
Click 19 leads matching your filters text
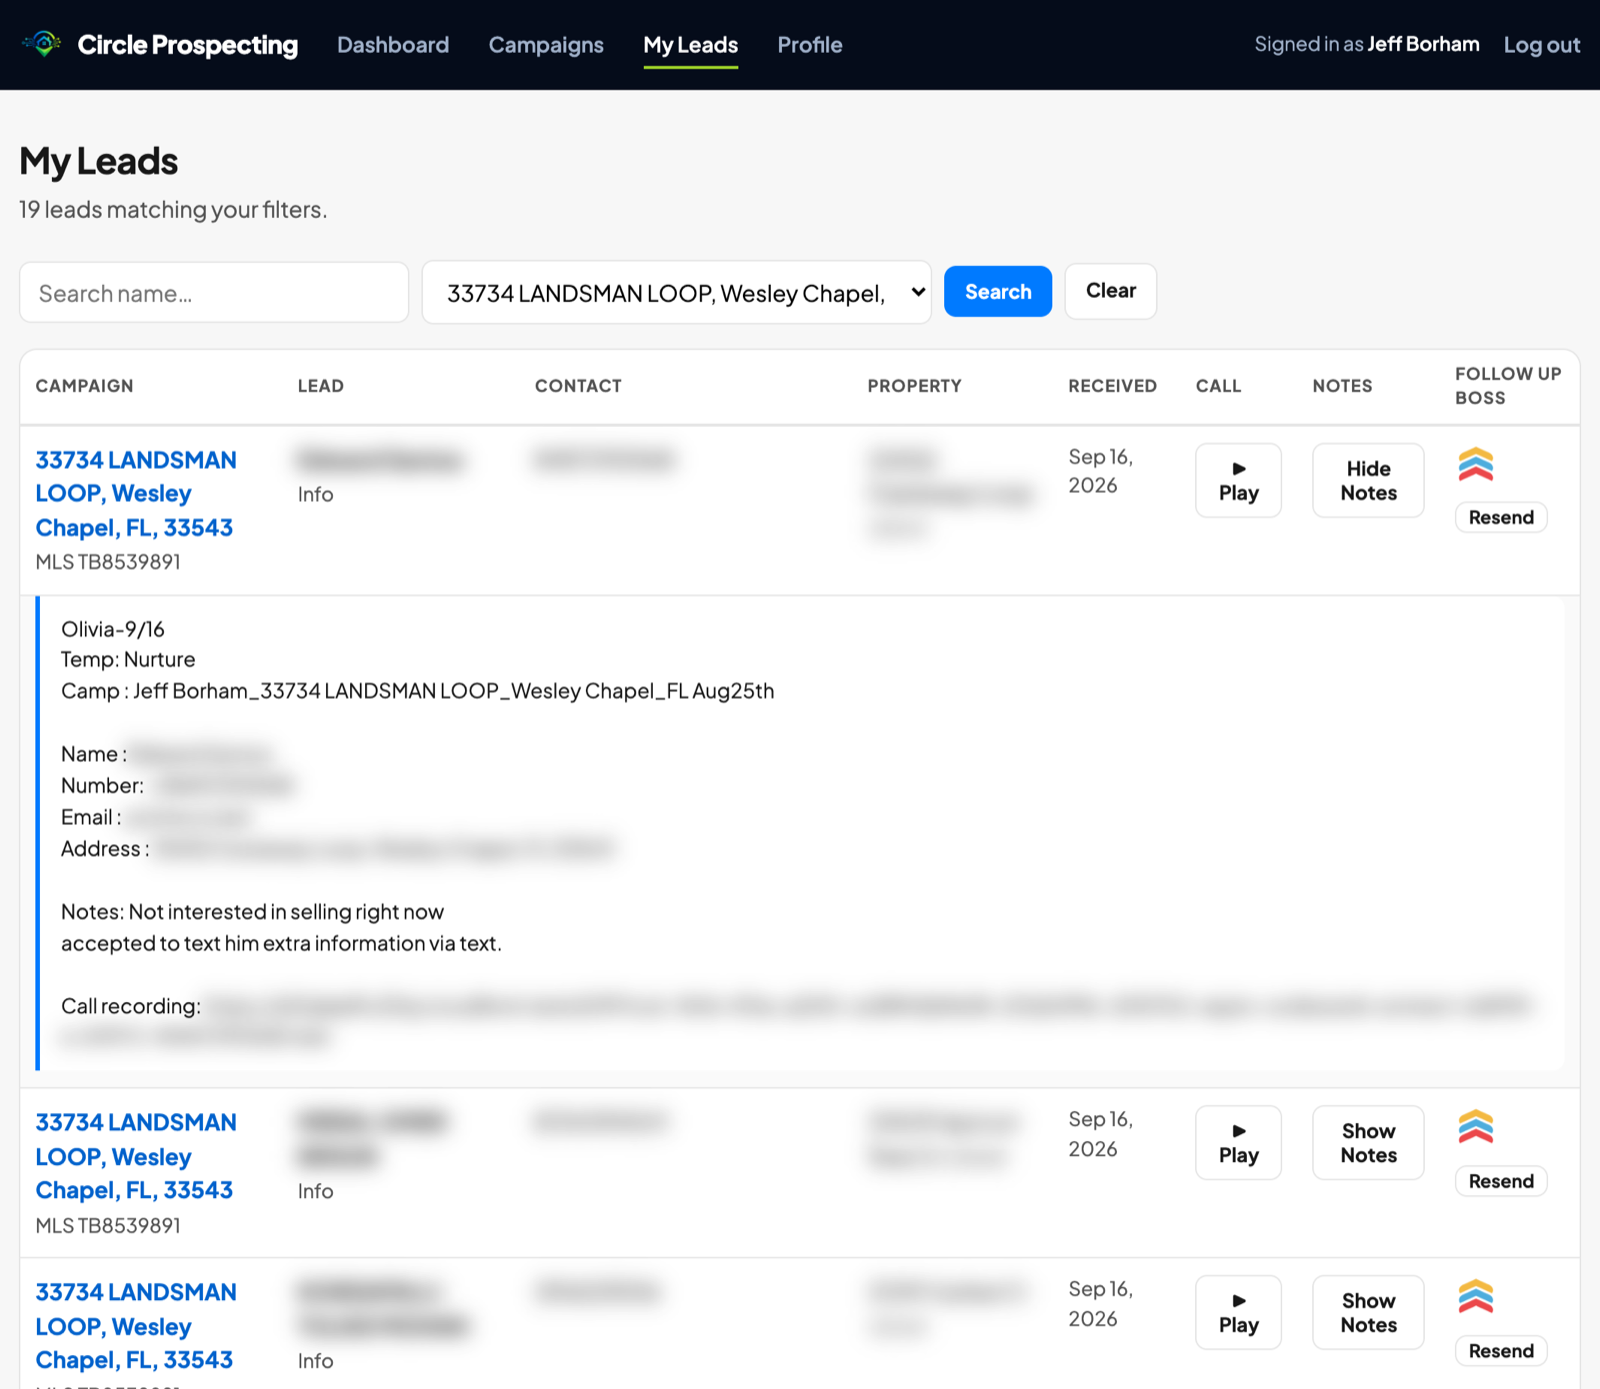click(173, 210)
